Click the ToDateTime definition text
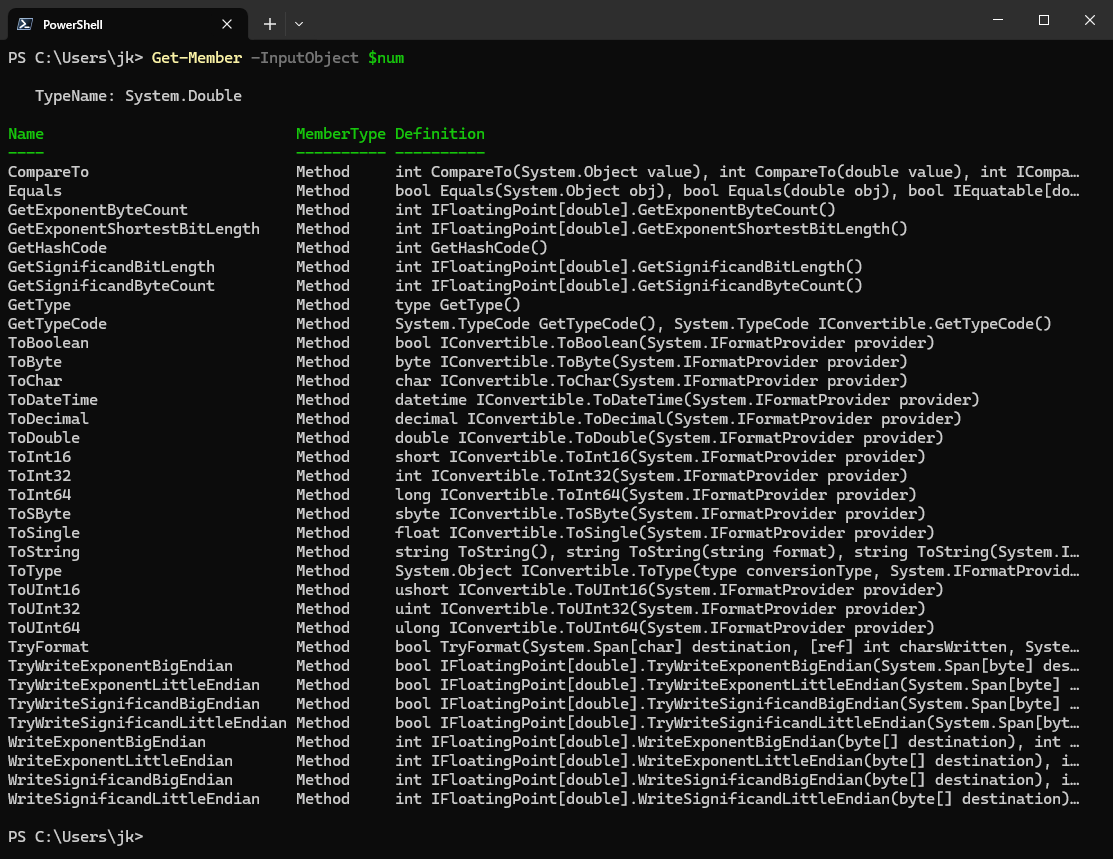This screenshot has width=1113, height=859. tap(687, 400)
